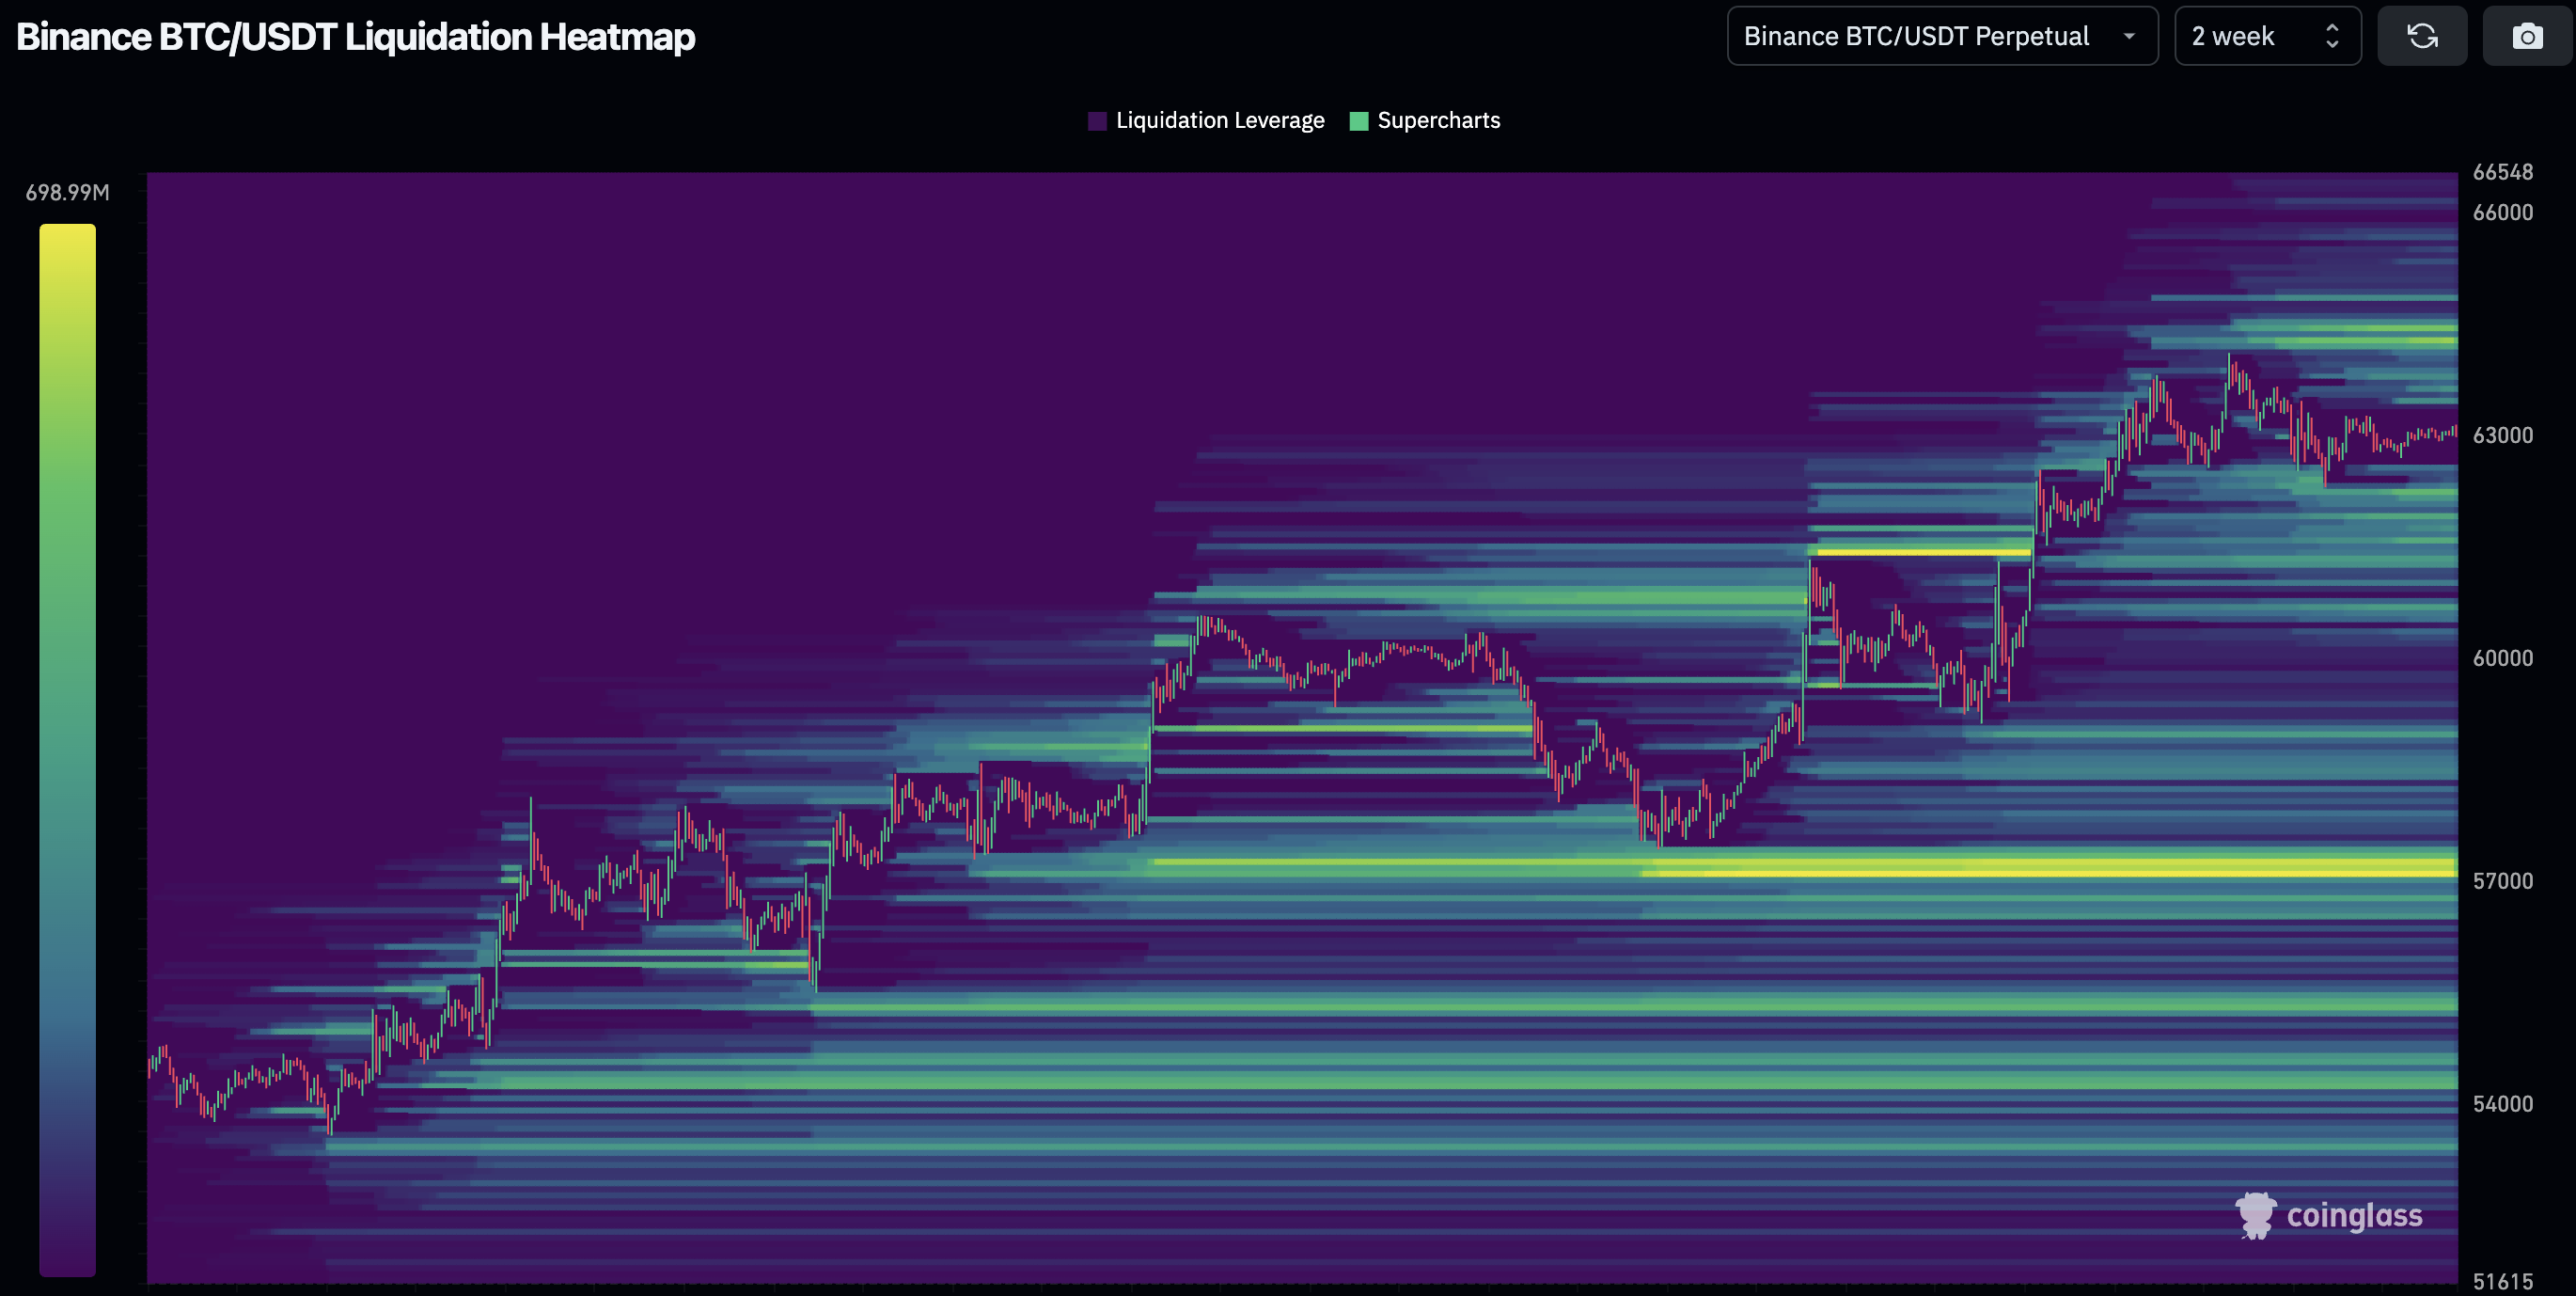This screenshot has width=2576, height=1296.
Task: Click the dropdown arrow beside Perpetual pair
Action: [x=2129, y=37]
